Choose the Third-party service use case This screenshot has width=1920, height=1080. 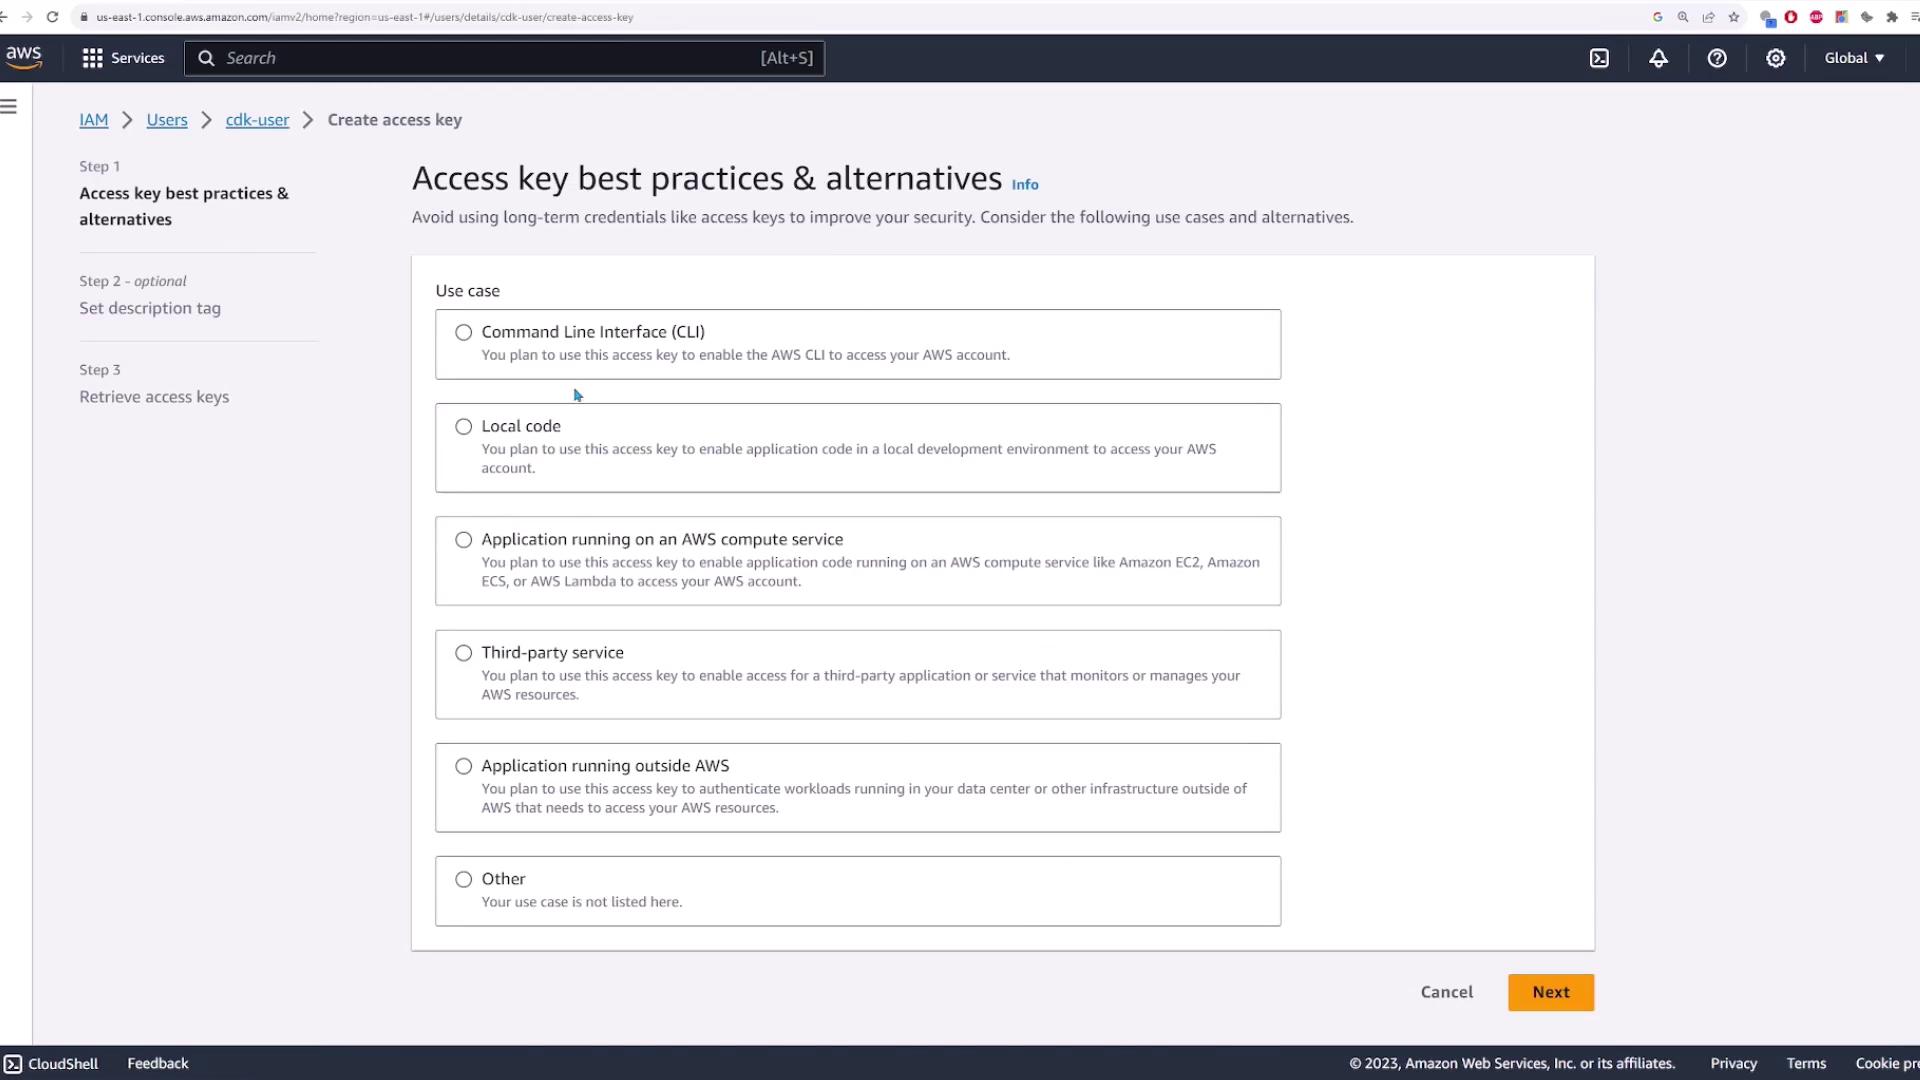pos(463,653)
